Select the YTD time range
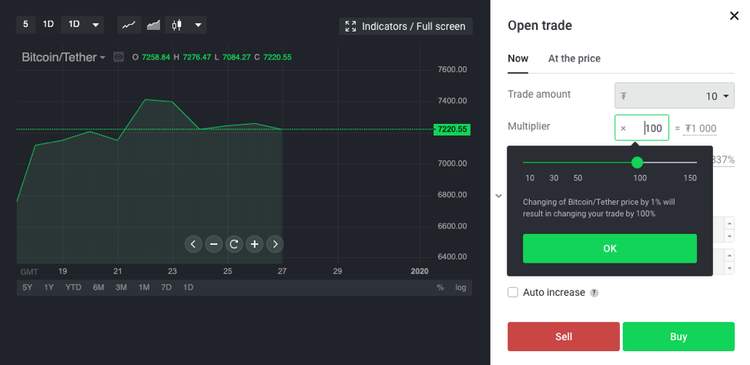The width and height of the screenshot is (750, 365). [x=73, y=288]
